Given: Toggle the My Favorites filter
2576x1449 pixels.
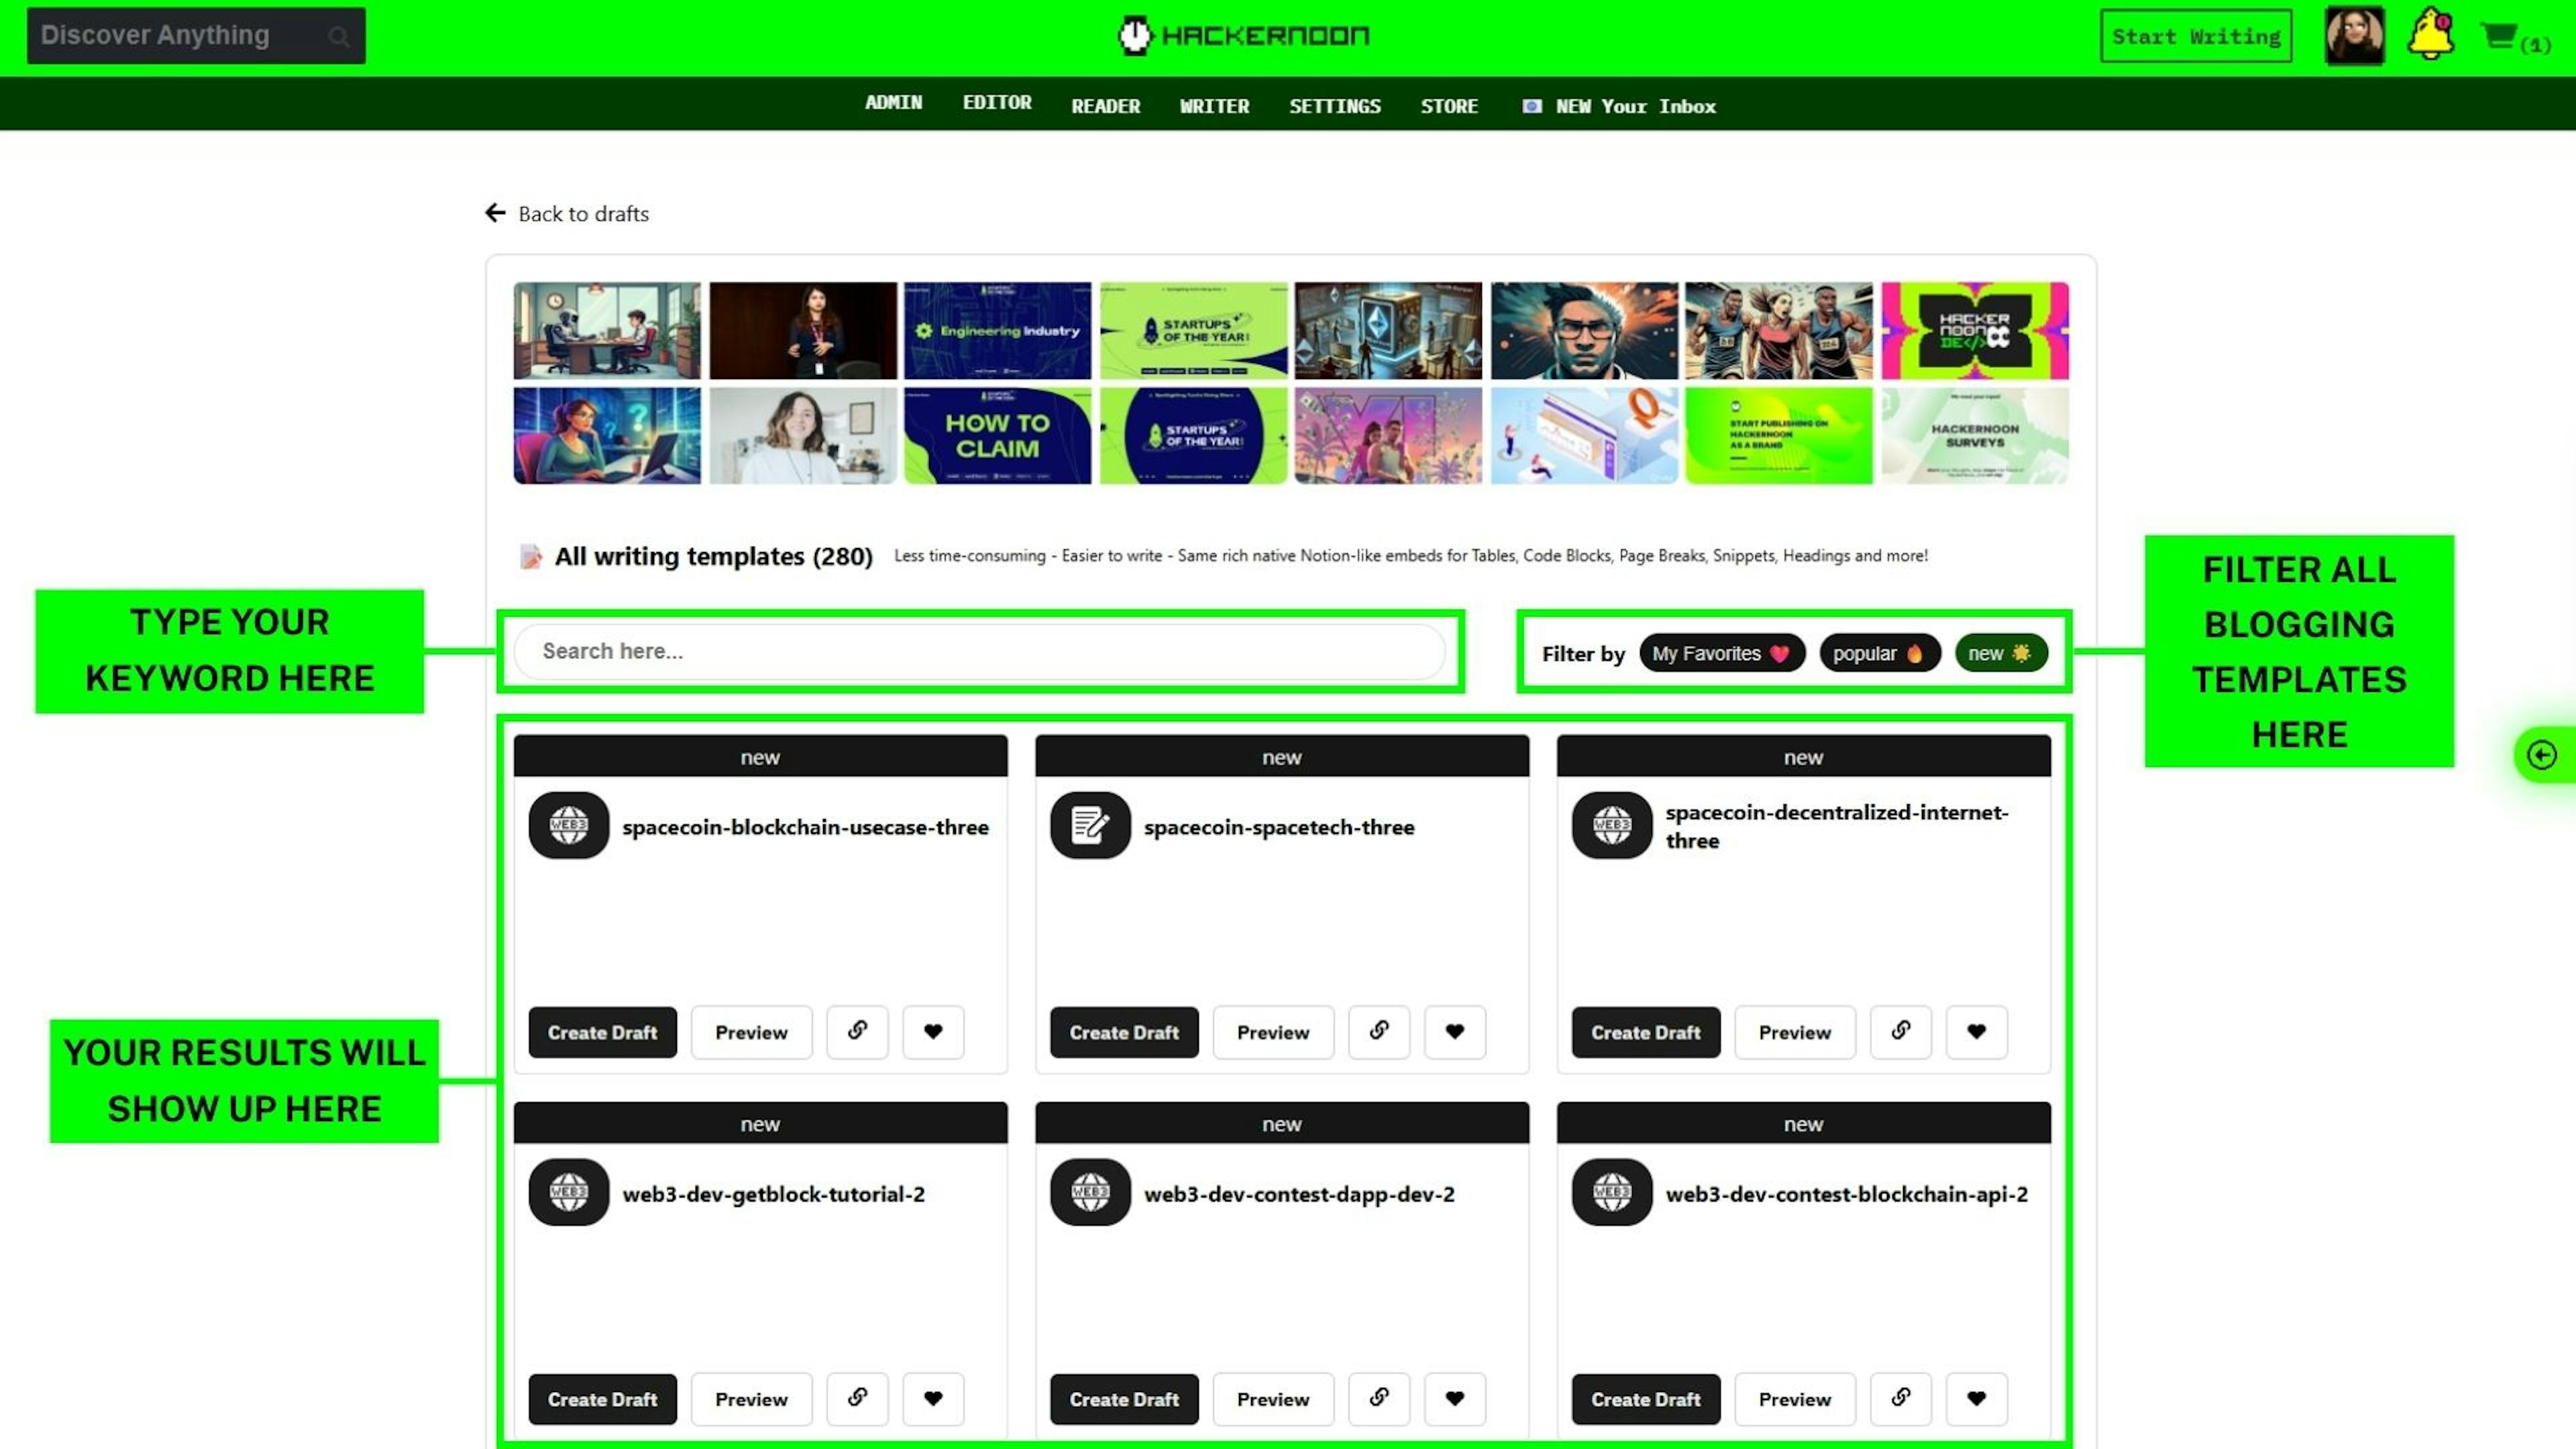Looking at the screenshot, I should [x=1721, y=653].
